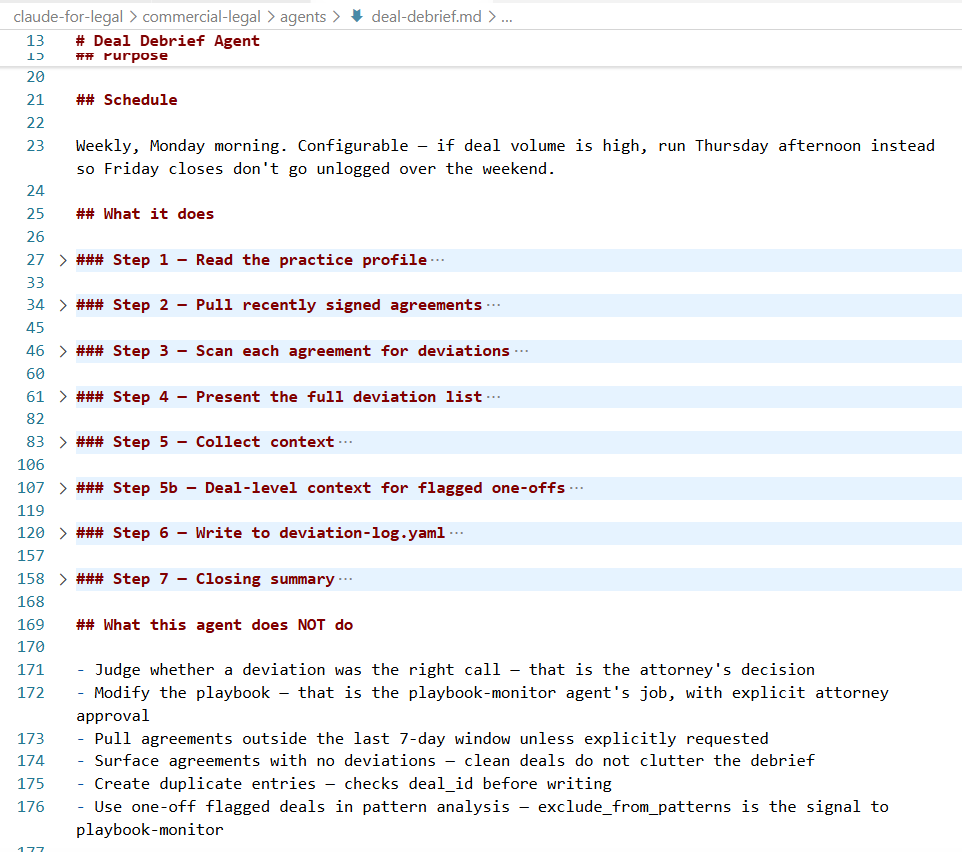
Task: Click line number 23
Action: pos(36,146)
